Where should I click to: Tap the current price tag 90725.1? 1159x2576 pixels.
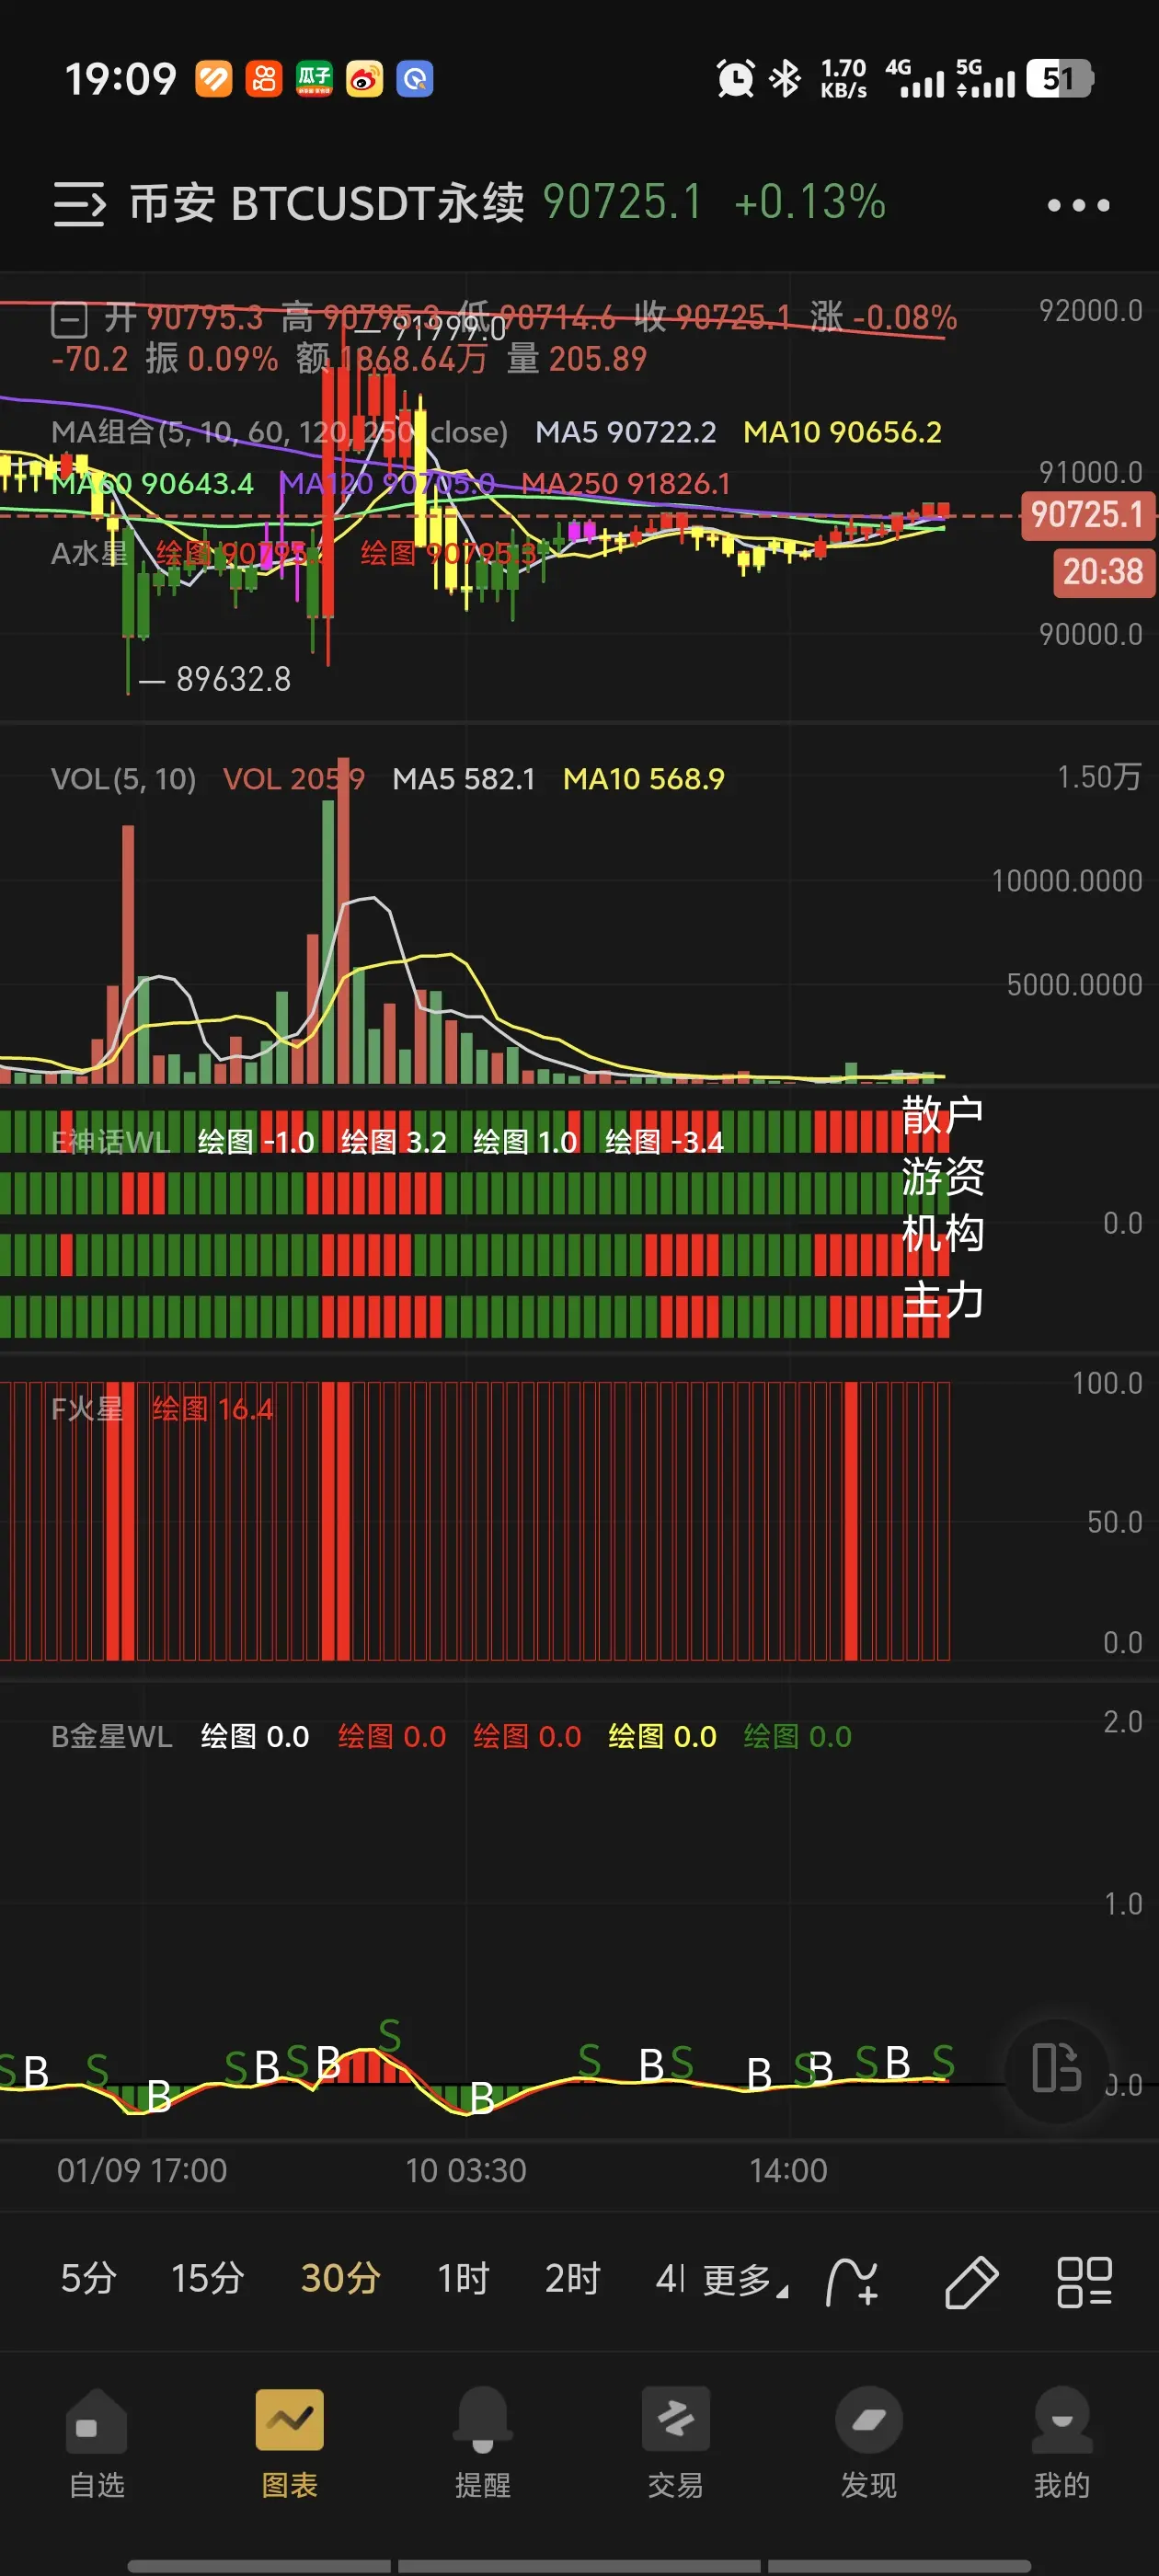tap(1087, 515)
